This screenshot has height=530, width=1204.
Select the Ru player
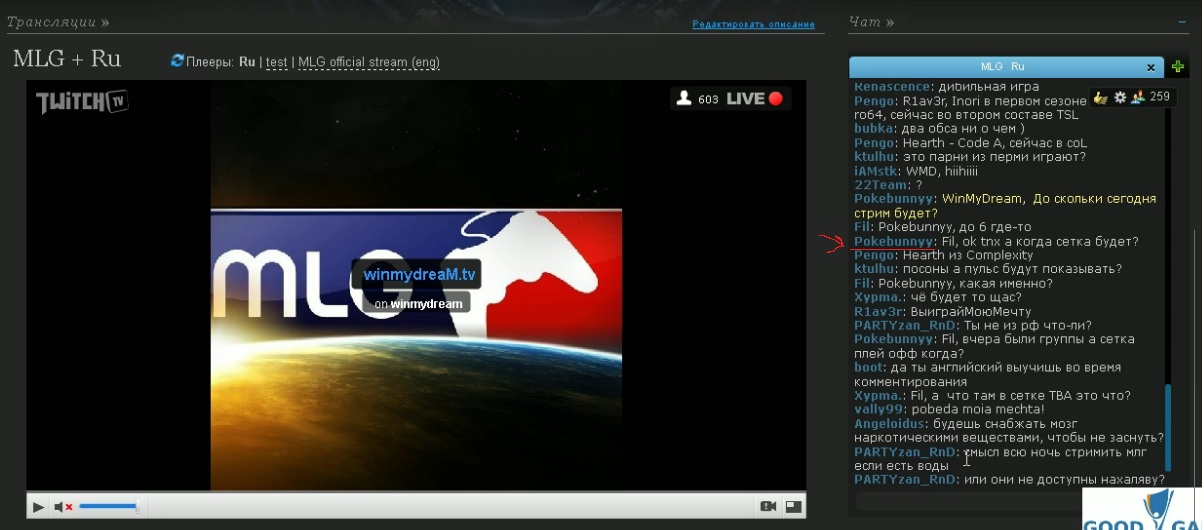(247, 62)
